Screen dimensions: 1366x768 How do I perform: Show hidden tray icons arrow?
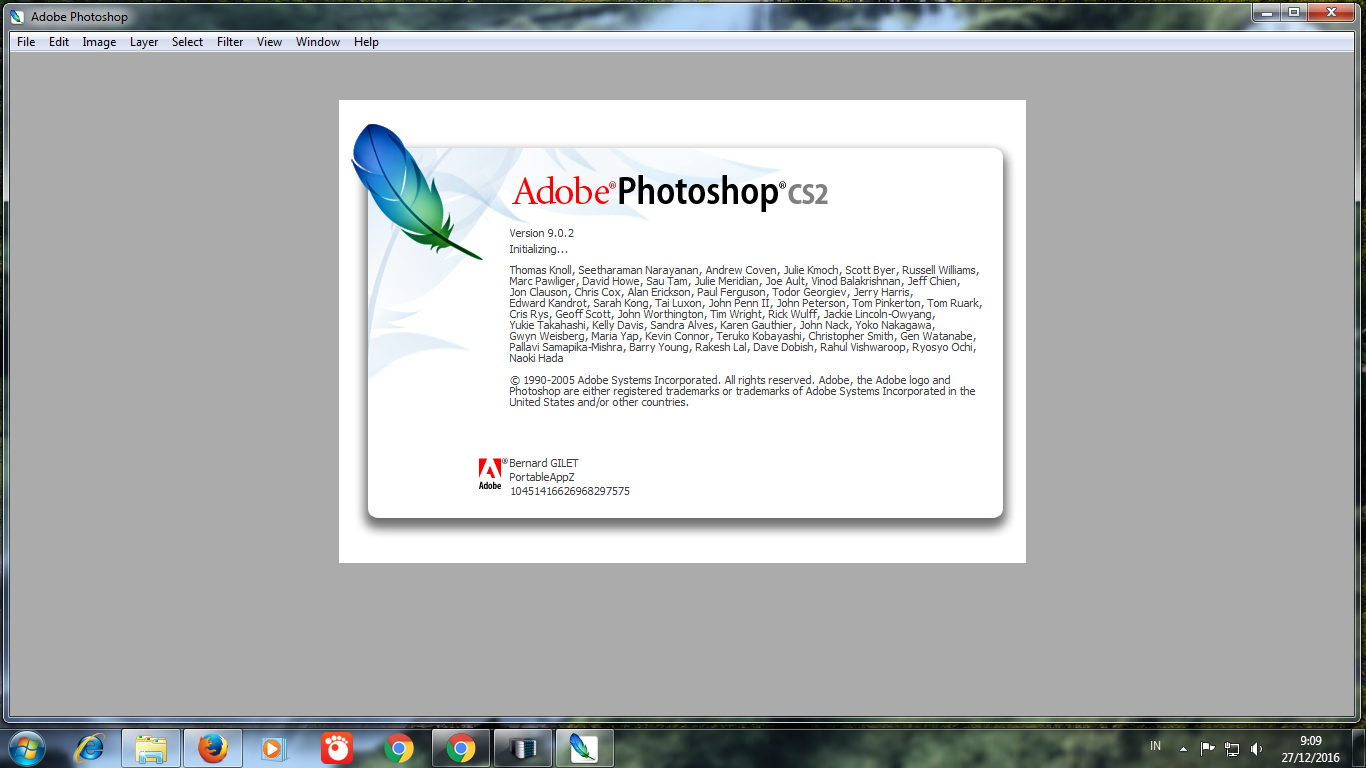pos(1184,748)
